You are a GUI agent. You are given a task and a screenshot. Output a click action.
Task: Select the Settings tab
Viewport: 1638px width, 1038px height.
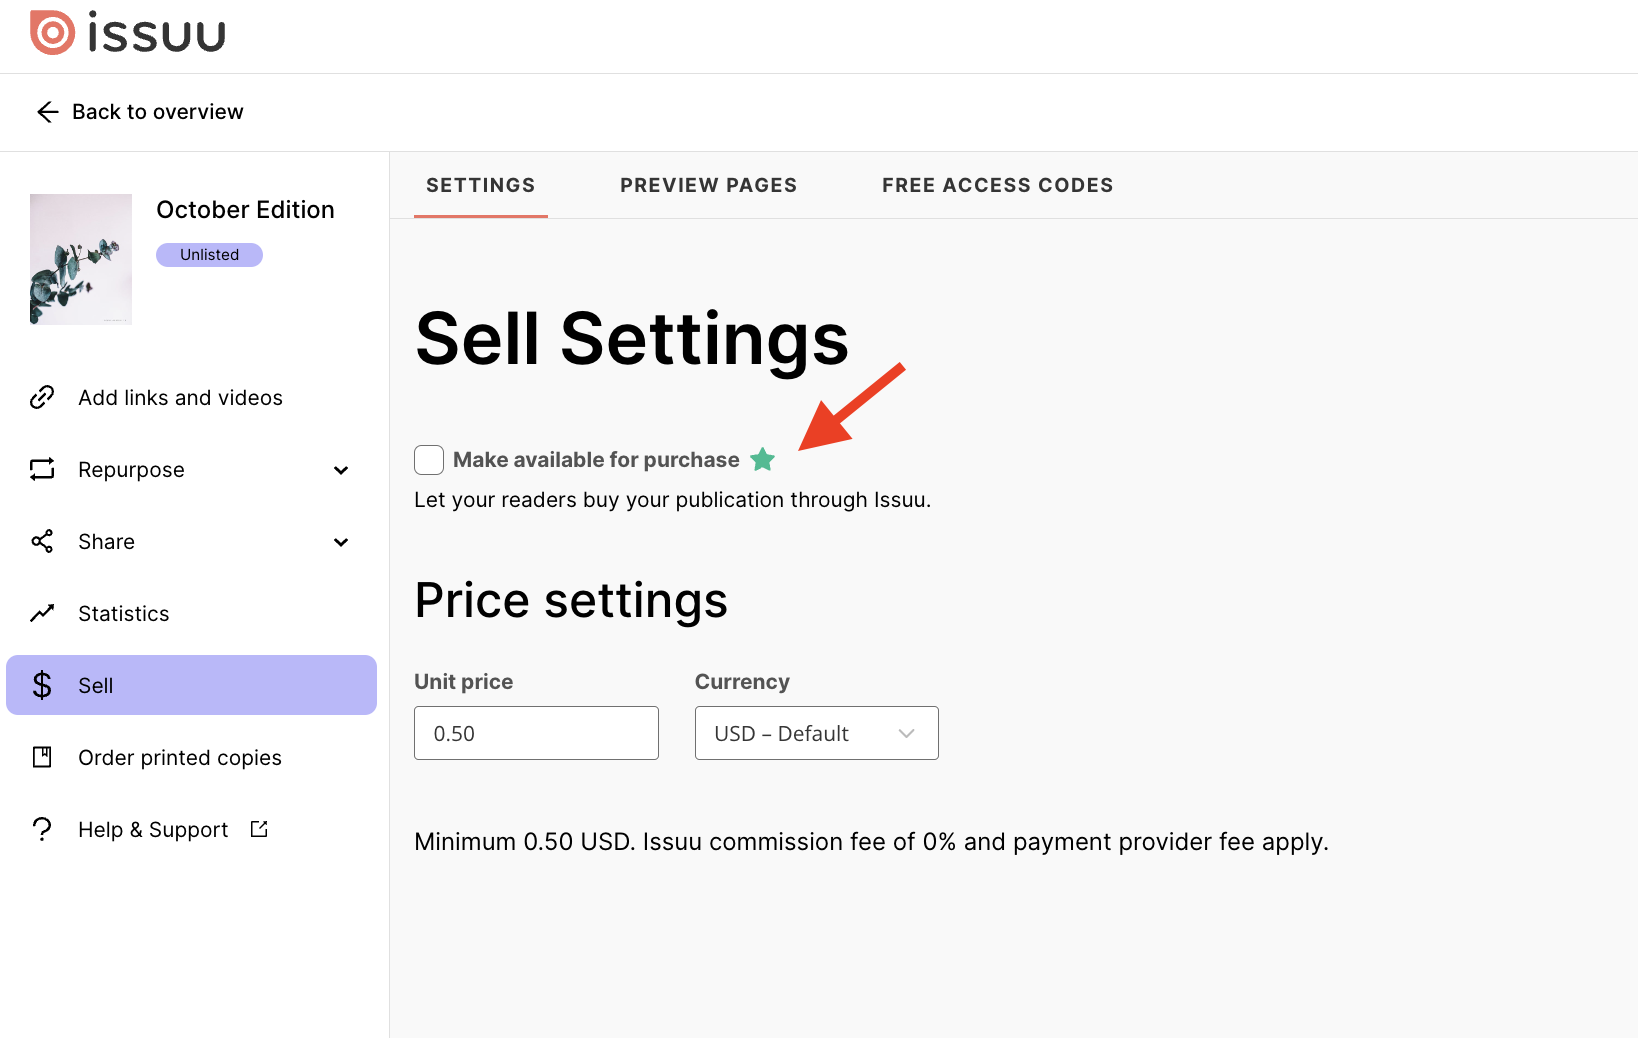pyautogui.click(x=480, y=185)
